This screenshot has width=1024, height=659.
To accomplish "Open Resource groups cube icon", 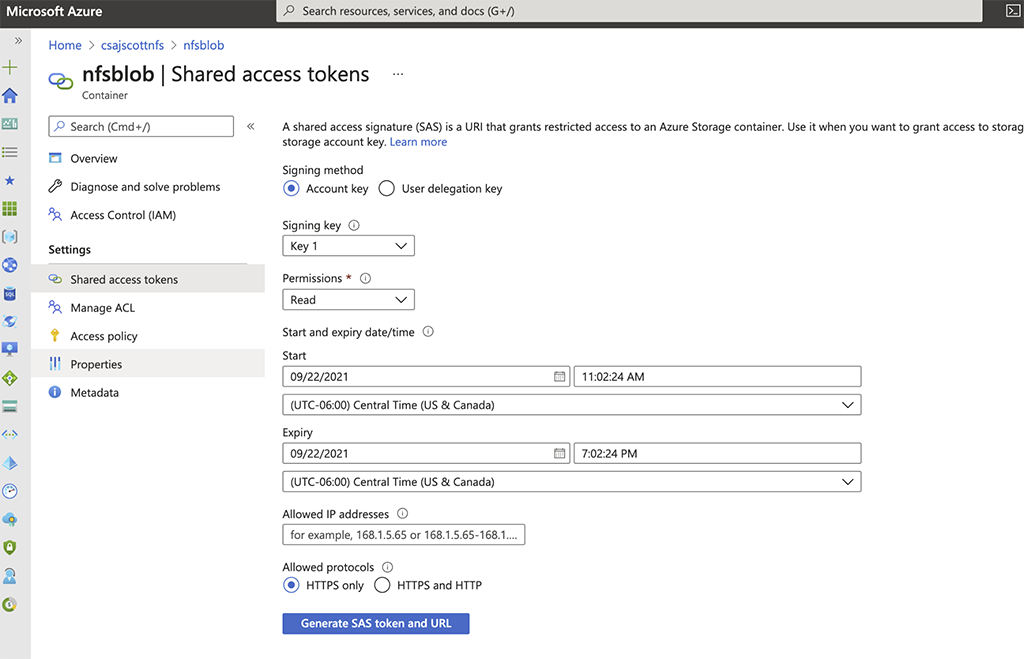I will coord(10,236).
